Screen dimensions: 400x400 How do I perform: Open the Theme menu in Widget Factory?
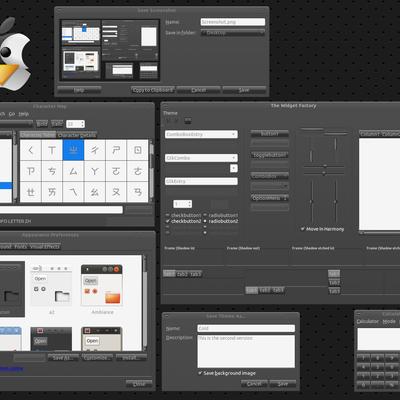click(x=170, y=113)
